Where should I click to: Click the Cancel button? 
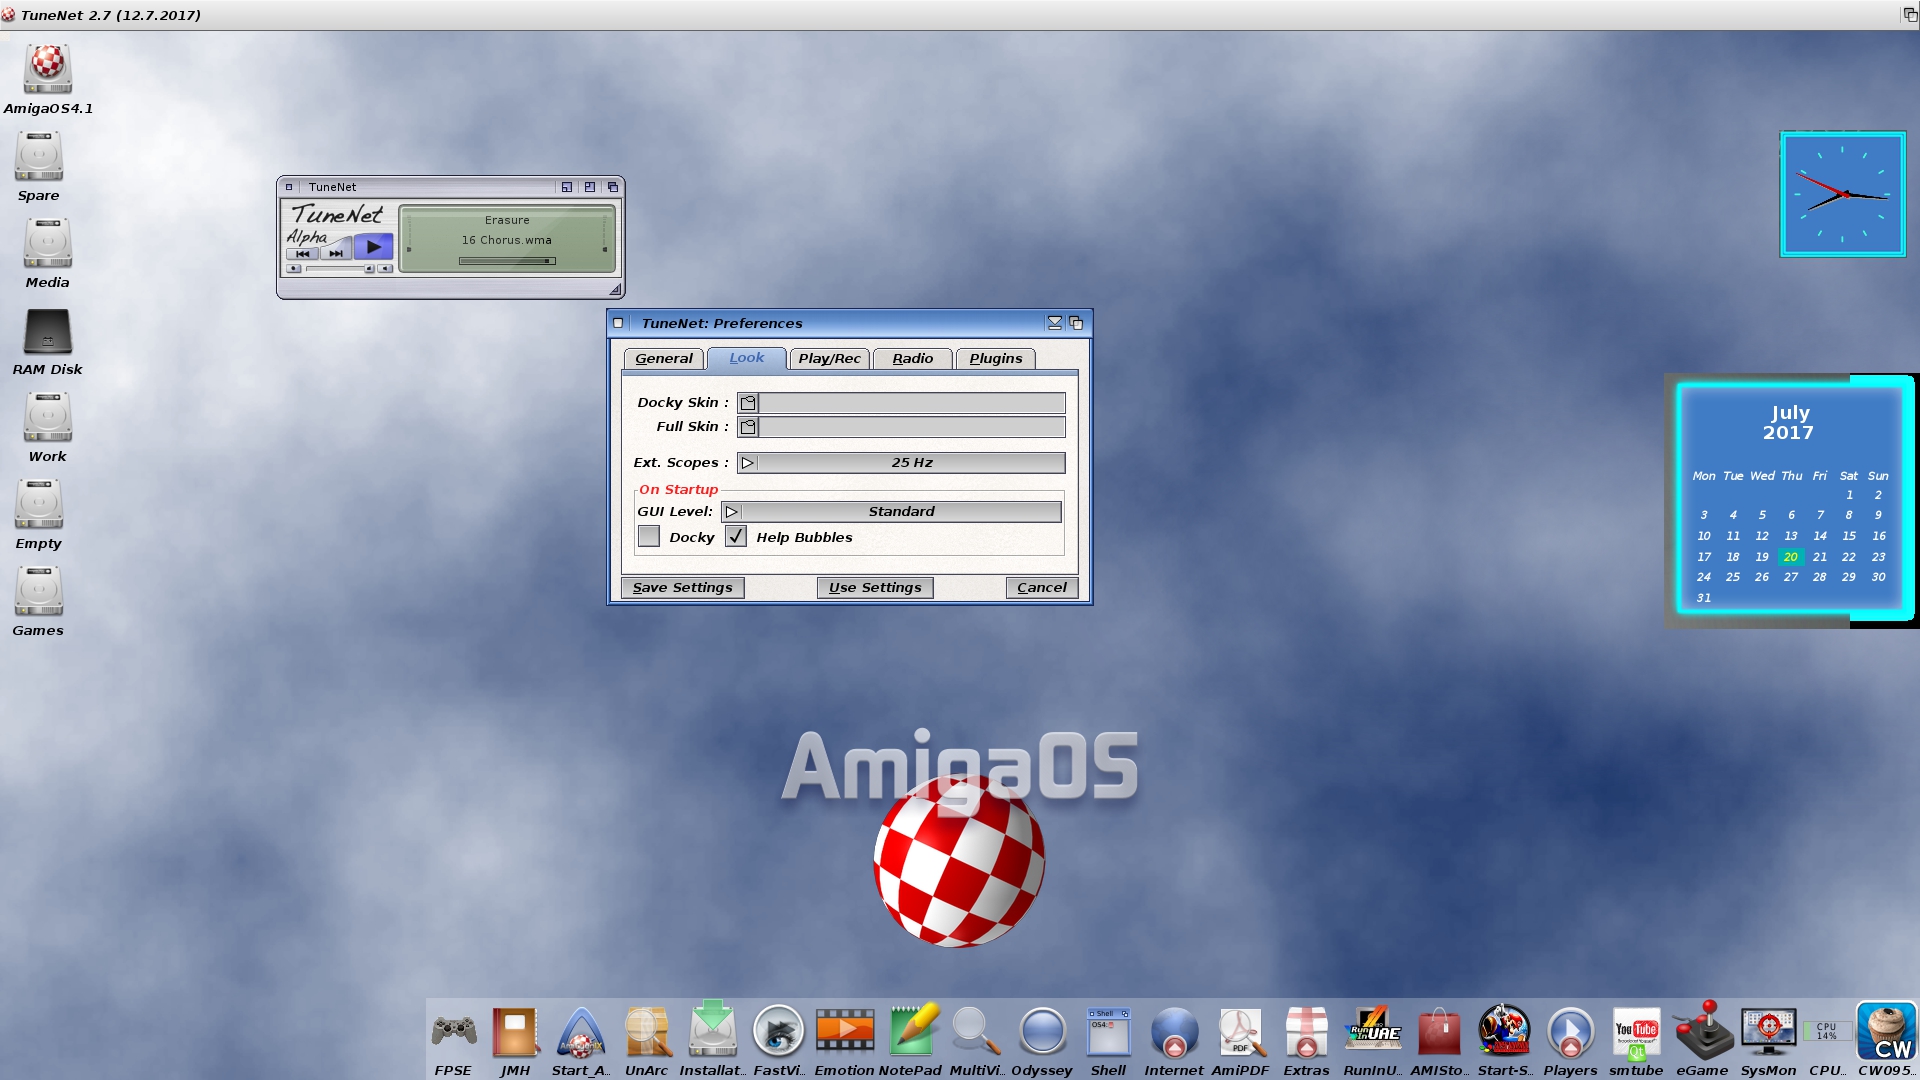1043,587
